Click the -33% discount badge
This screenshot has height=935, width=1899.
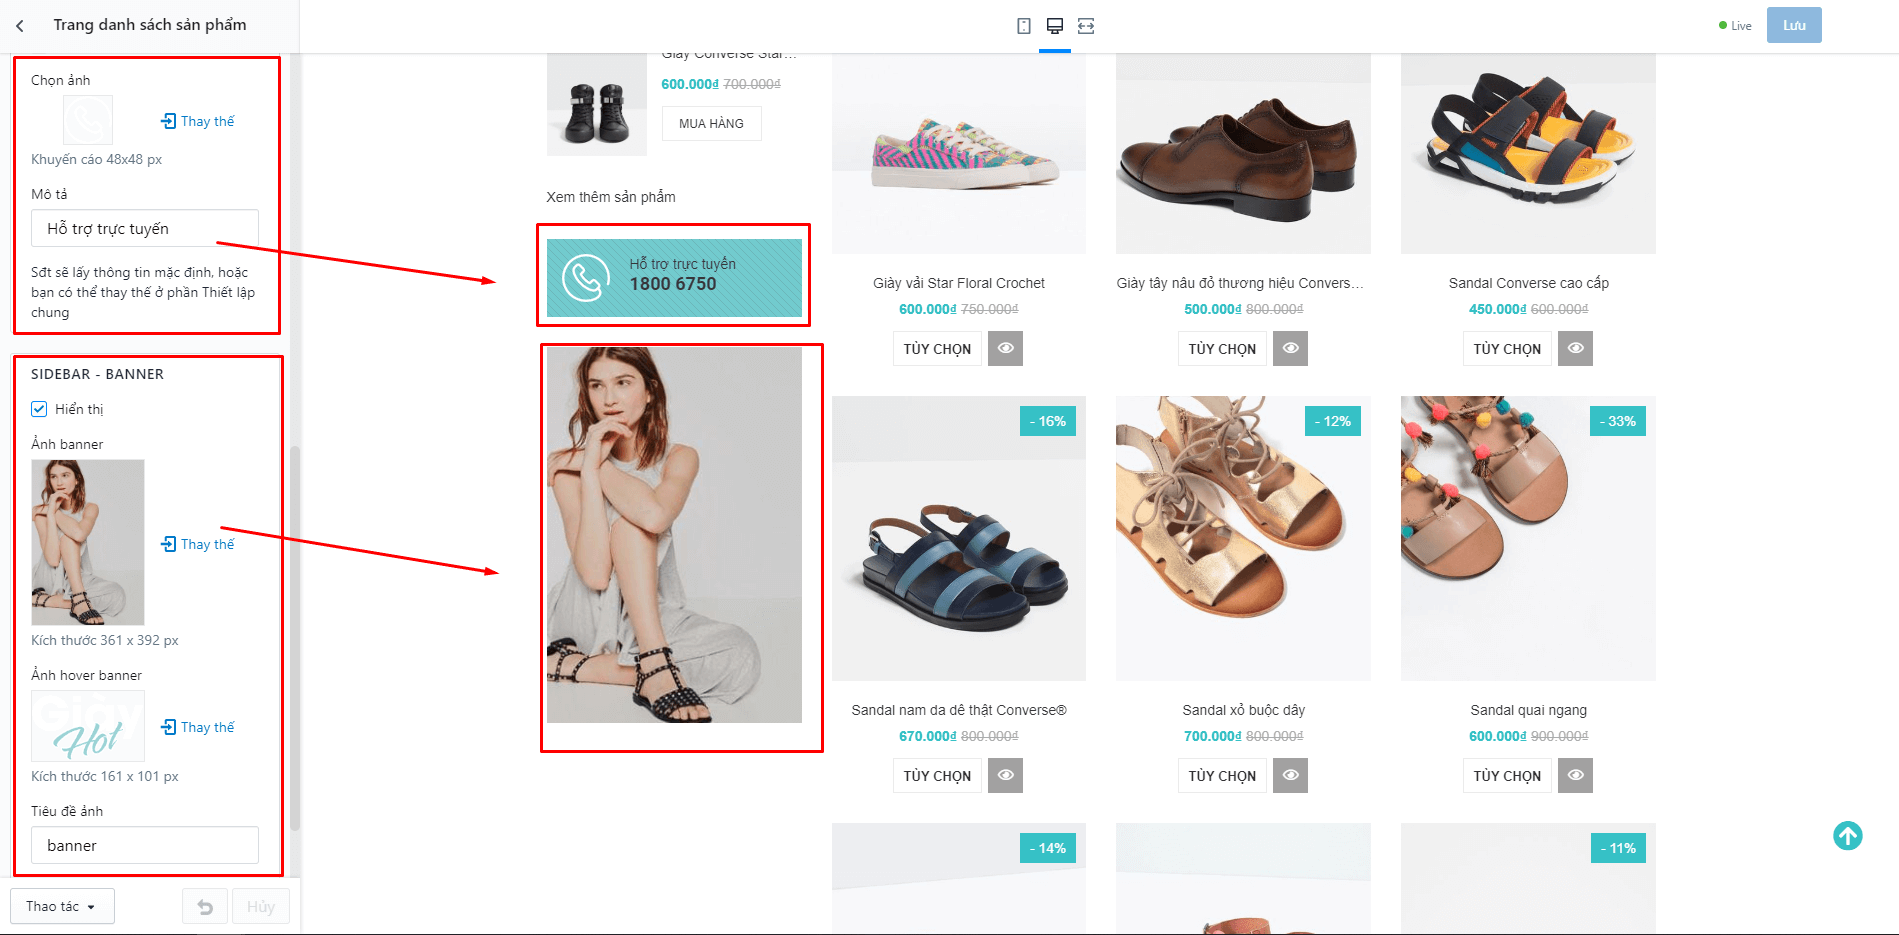click(x=1618, y=421)
